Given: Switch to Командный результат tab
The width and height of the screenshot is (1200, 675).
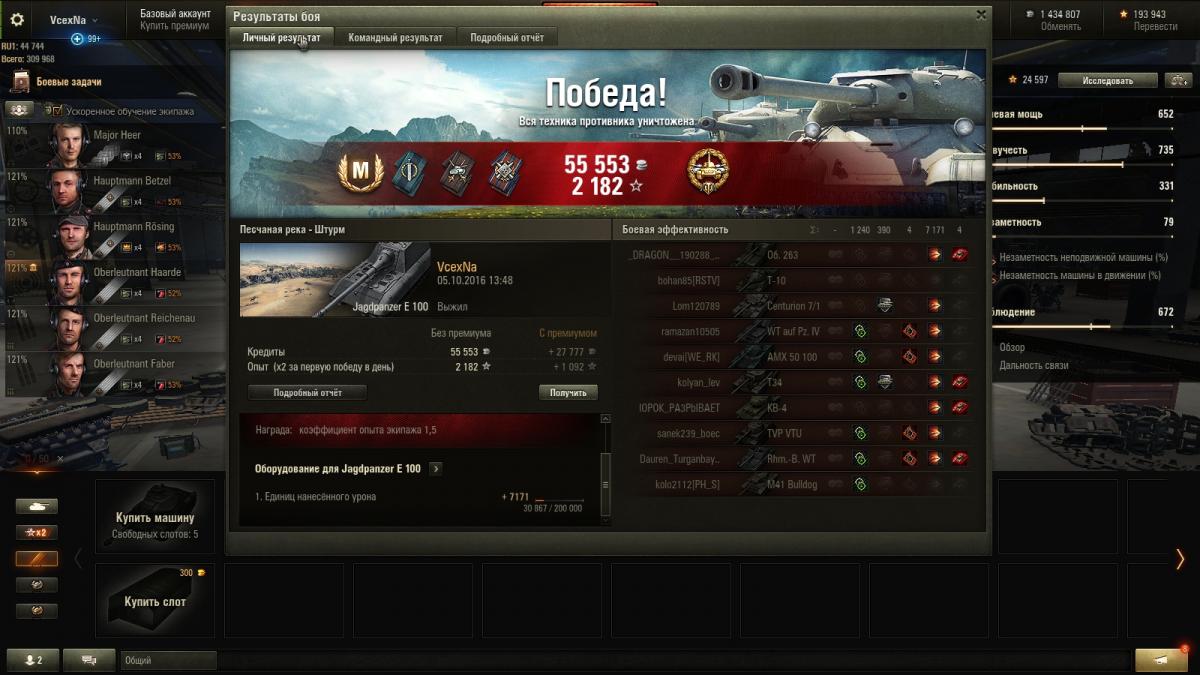Looking at the screenshot, I should point(395,38).
